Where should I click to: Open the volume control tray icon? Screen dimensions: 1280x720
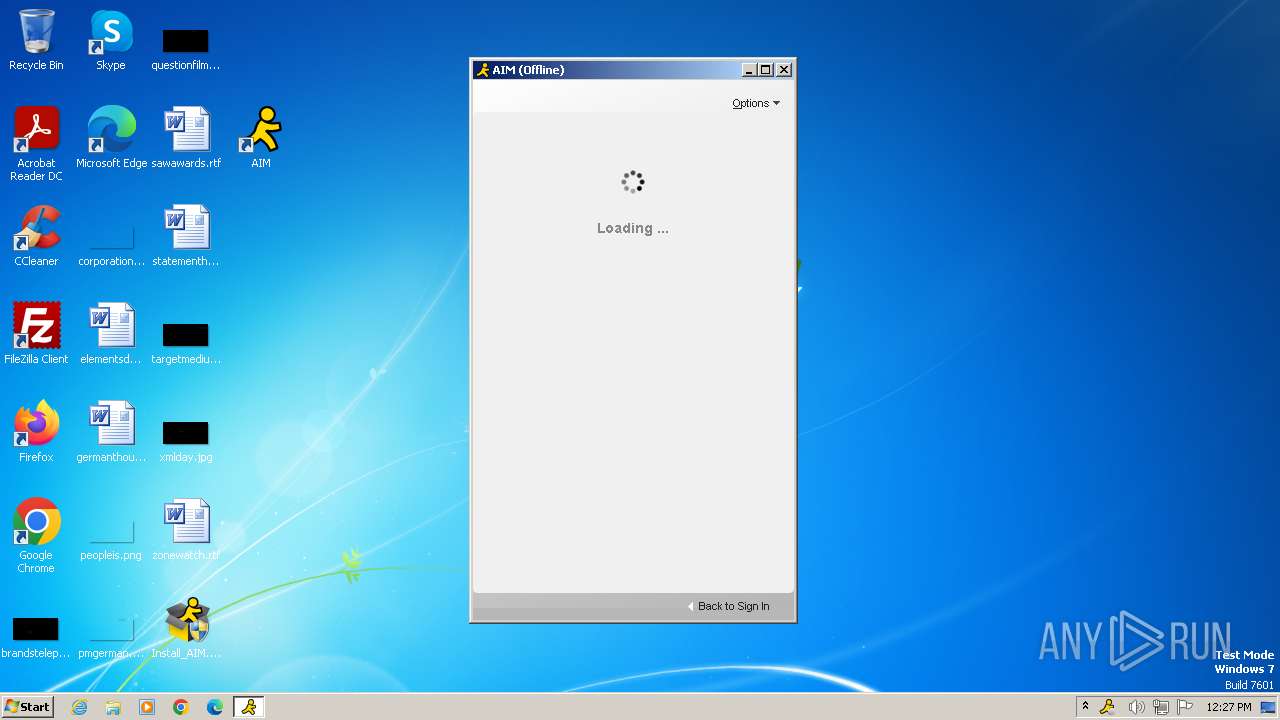(1136, 707)
